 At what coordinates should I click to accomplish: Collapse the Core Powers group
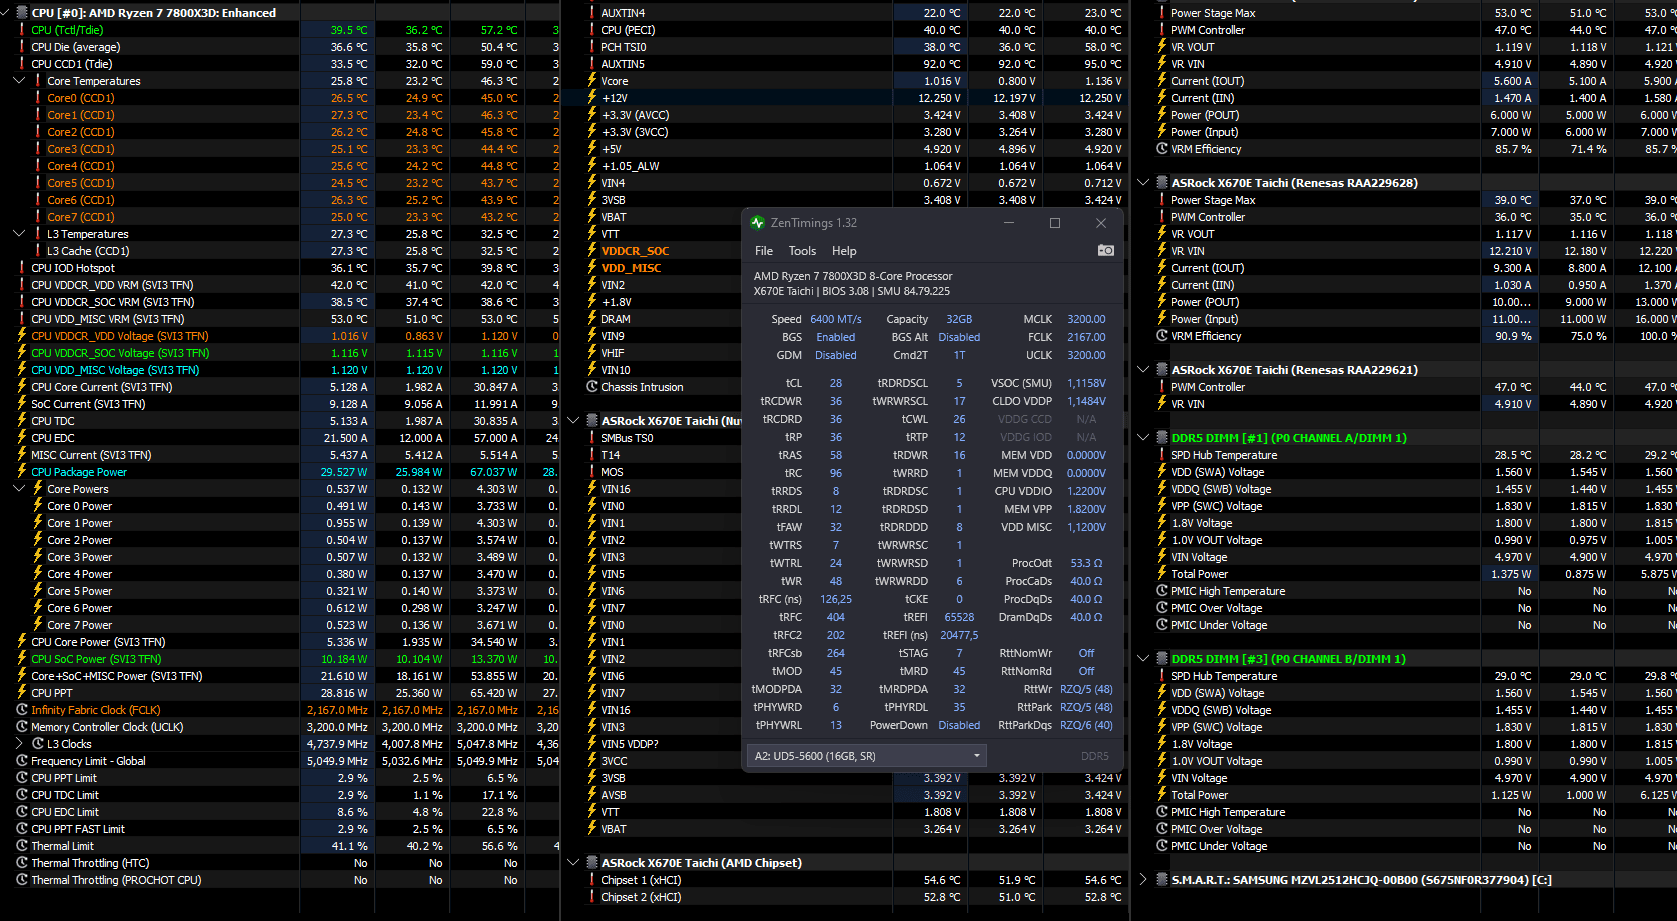point(19,489)
